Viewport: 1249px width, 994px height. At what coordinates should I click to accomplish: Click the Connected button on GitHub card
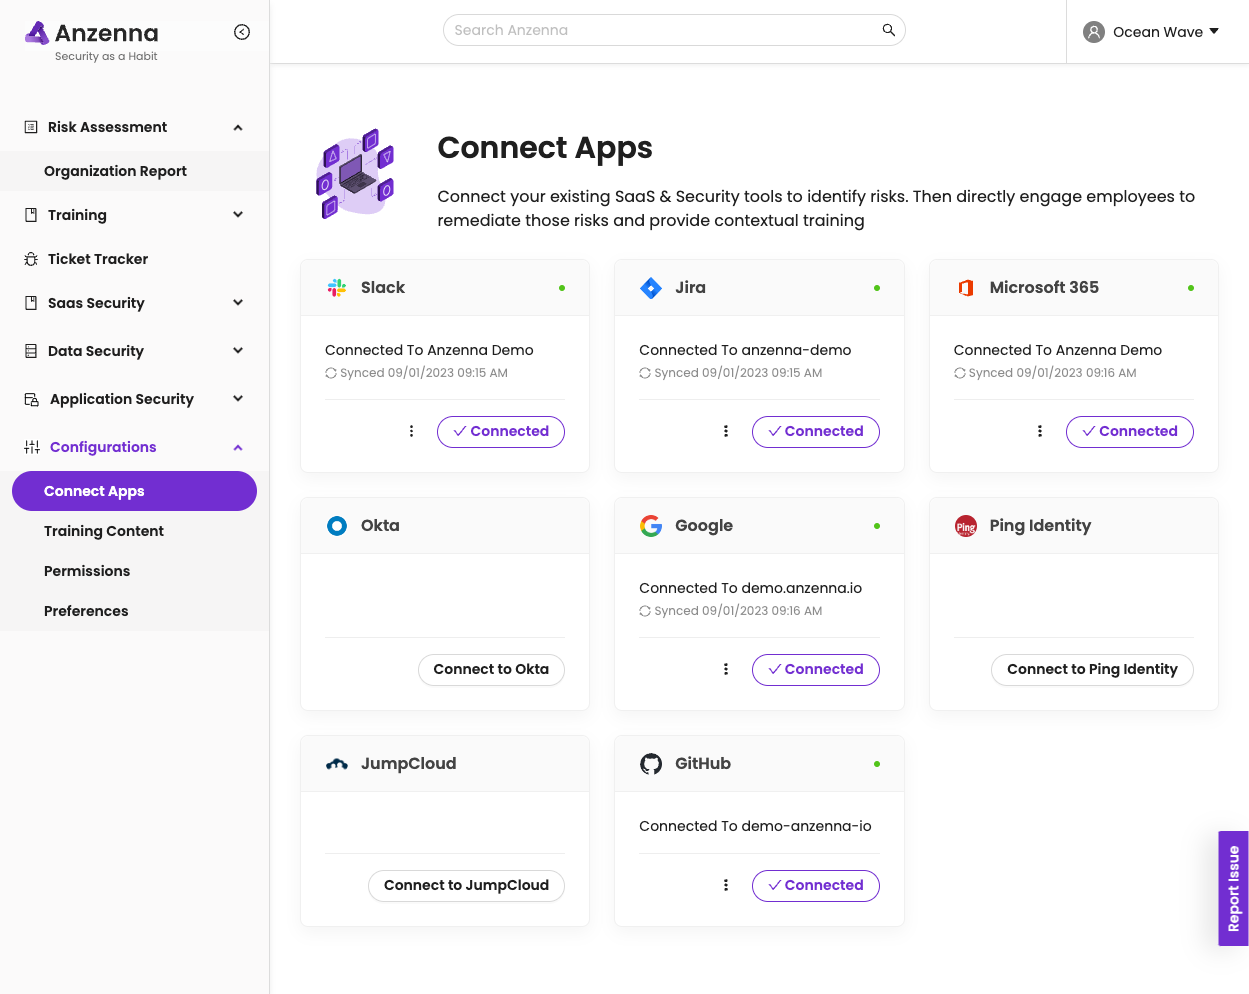[x=816, y=886]
